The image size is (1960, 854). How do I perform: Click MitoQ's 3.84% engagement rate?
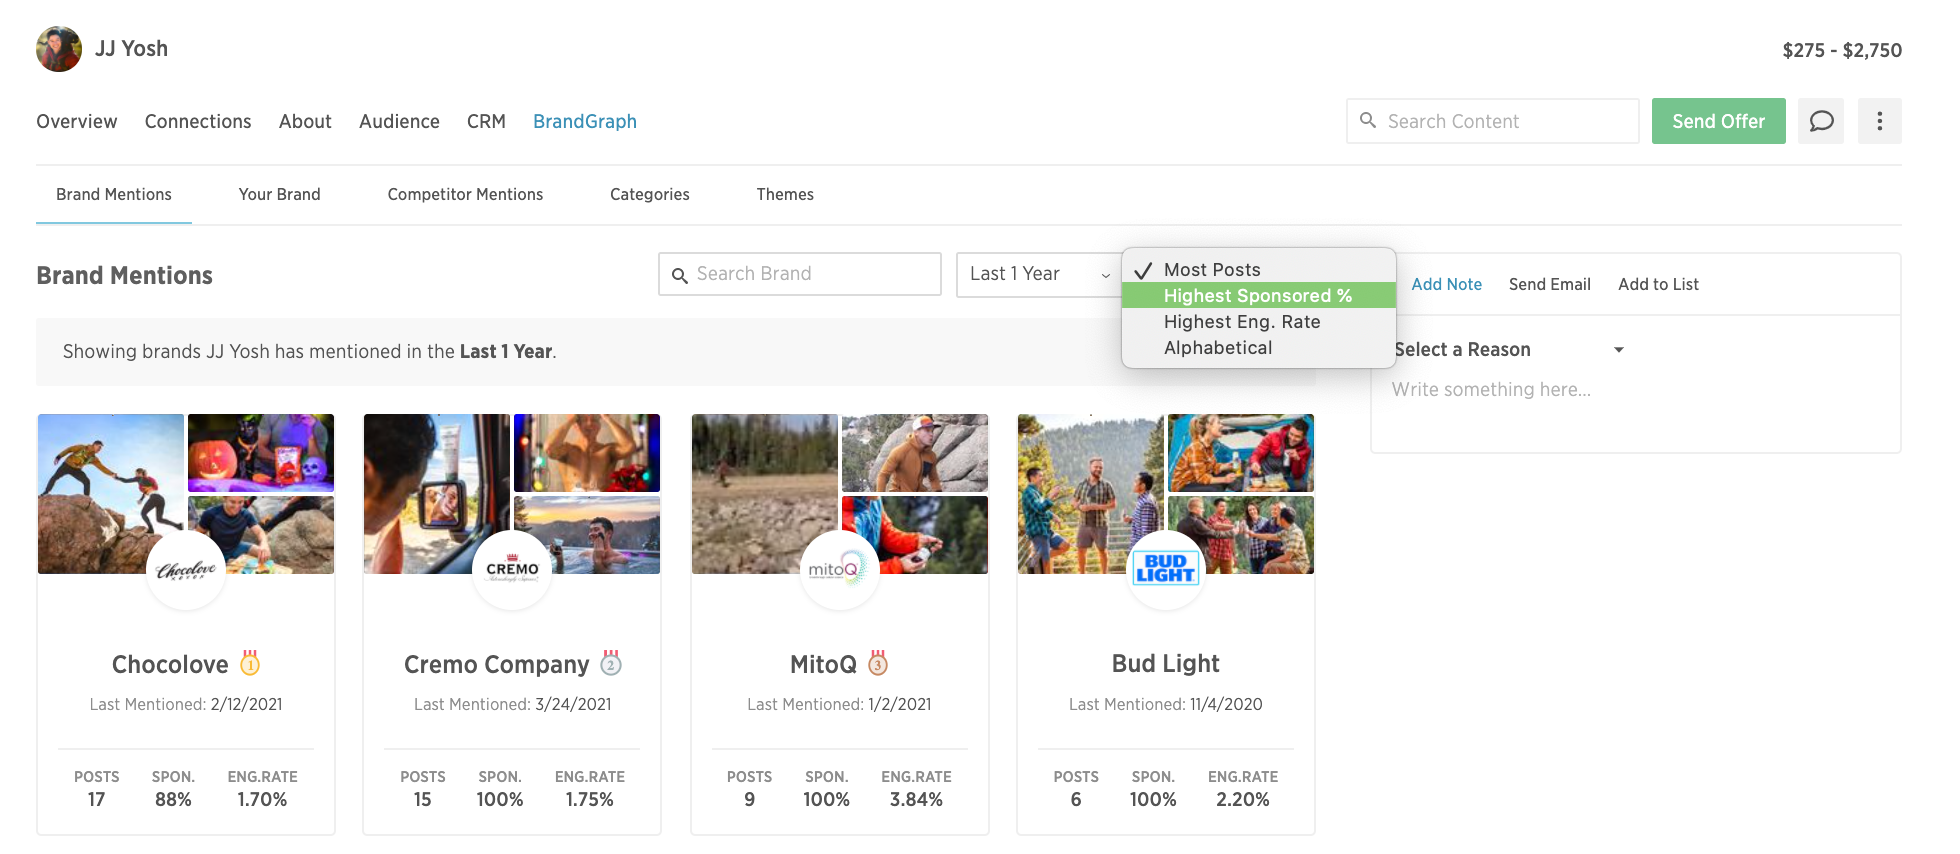[x=916, y=799]
